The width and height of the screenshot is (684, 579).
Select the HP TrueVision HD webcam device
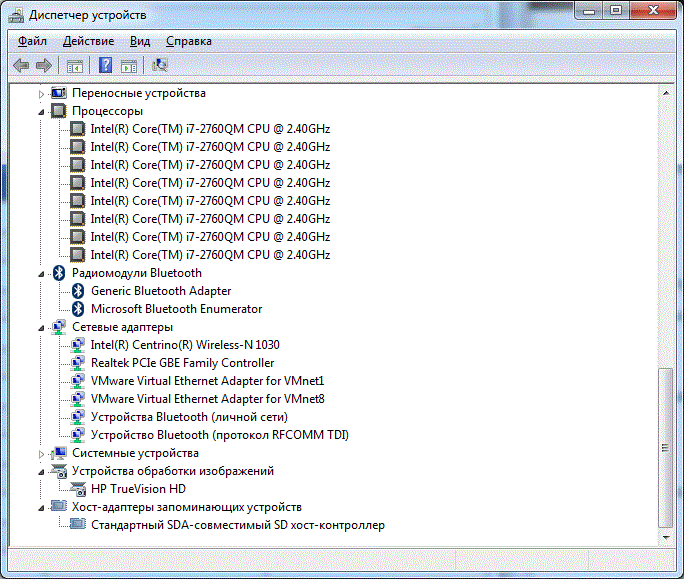point(138,489)
